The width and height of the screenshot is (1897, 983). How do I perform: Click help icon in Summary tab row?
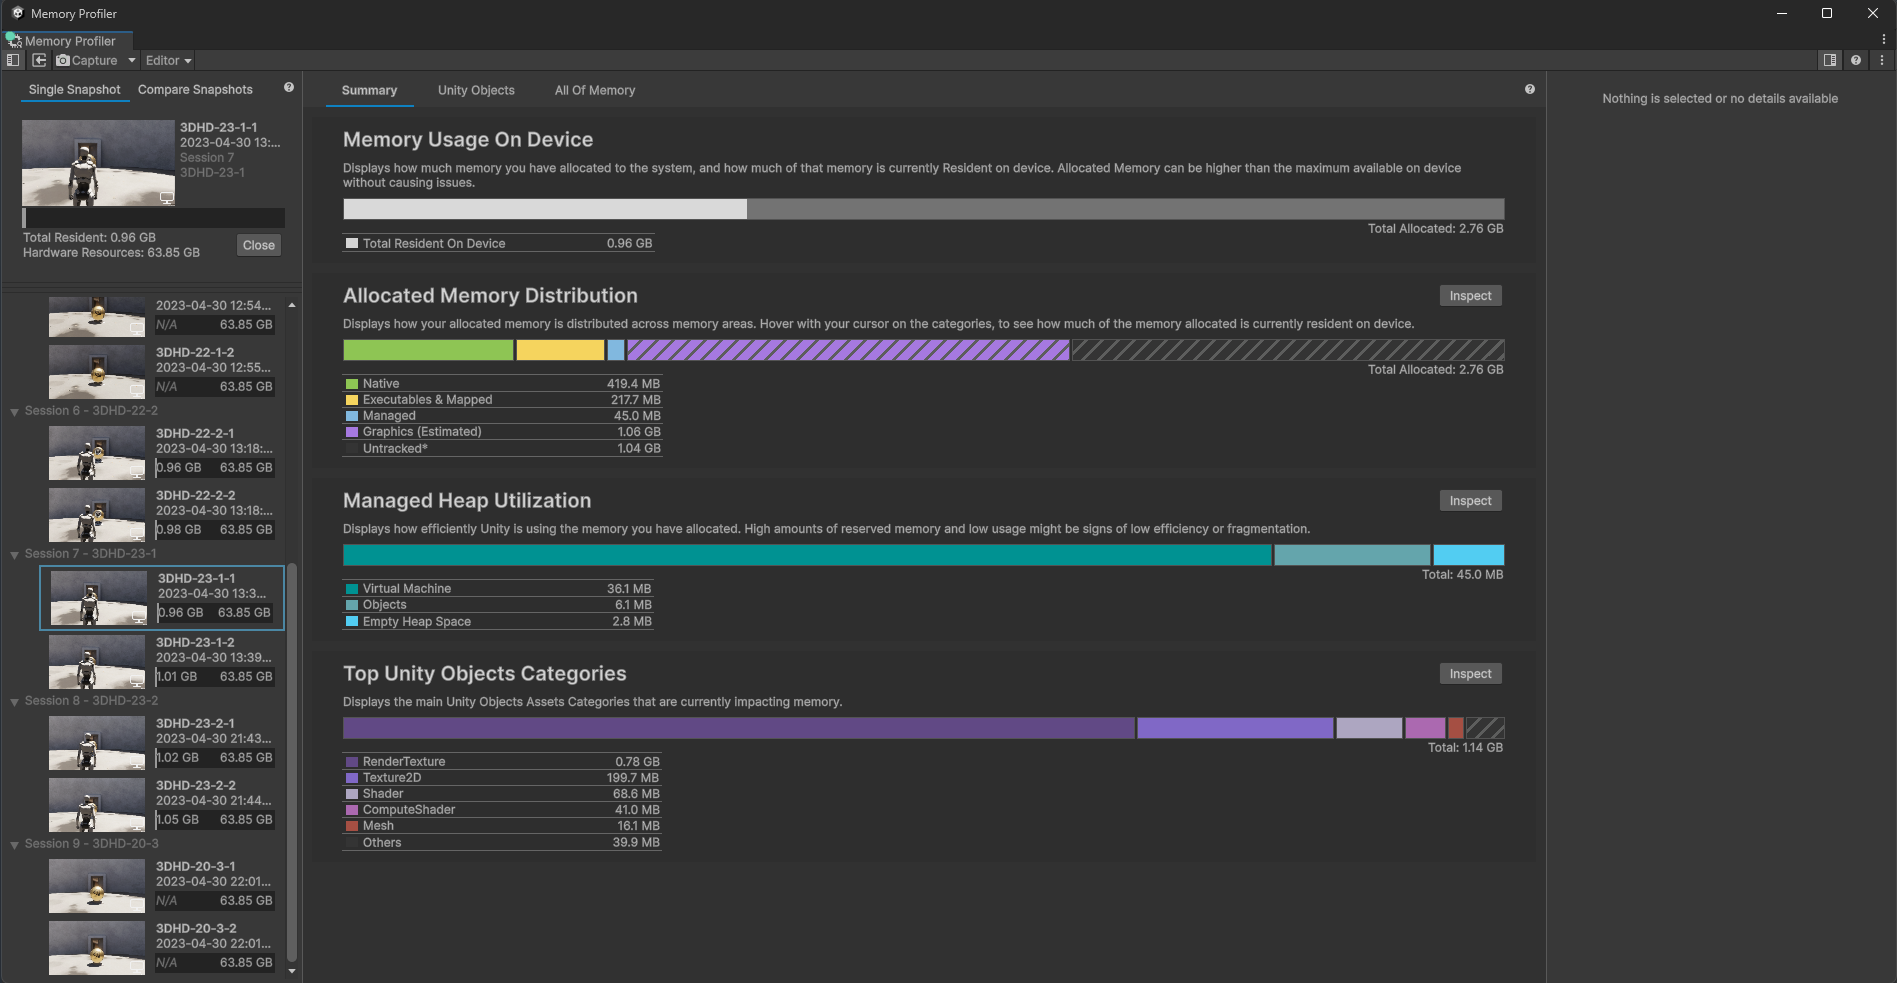coord(1529,89)
